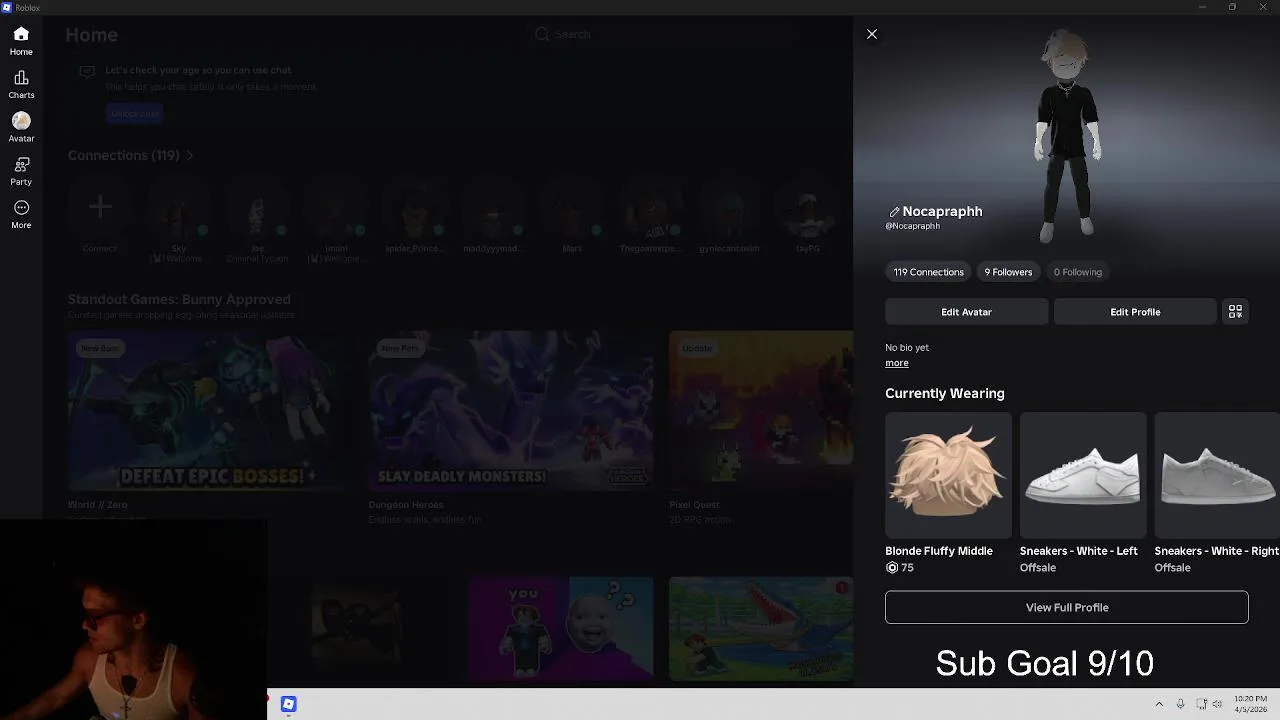Show hidden system tray icons
1280x720 pixels.
[1159, 704]
